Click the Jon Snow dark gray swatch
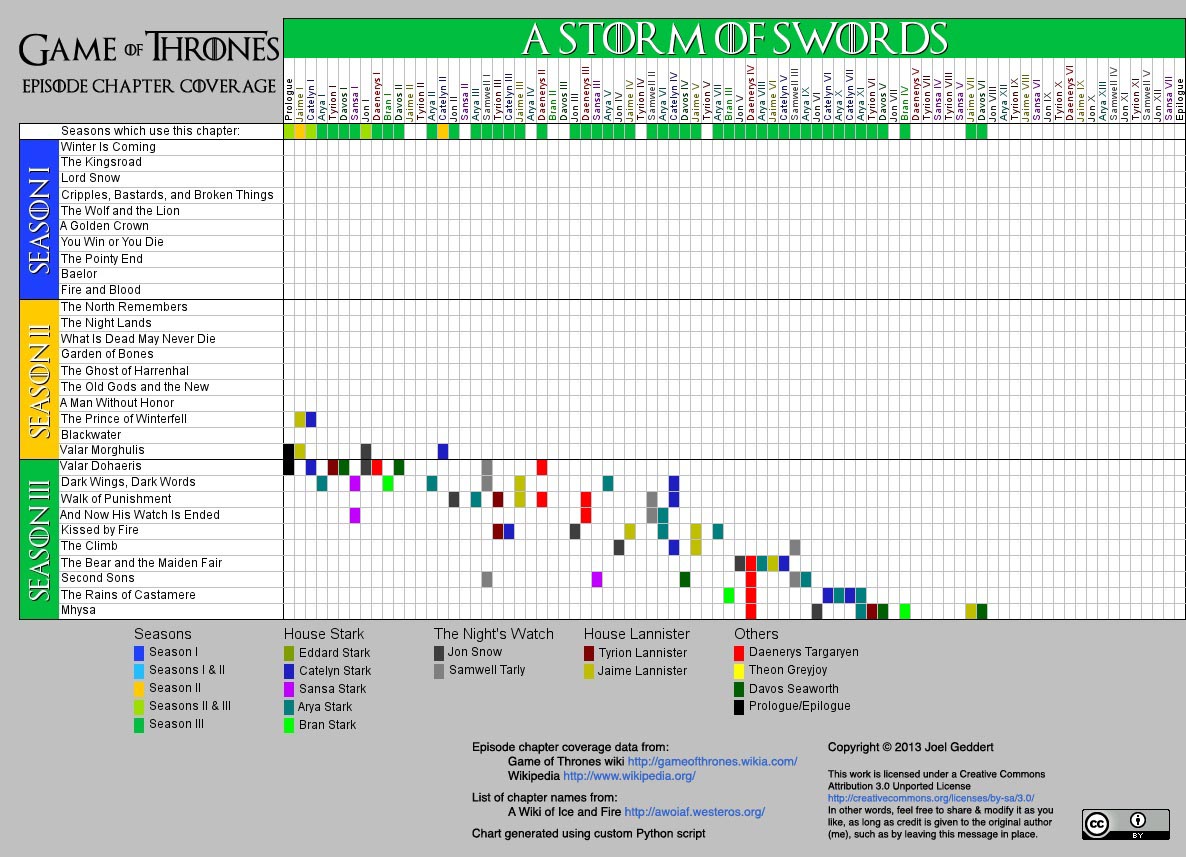Viewport: 1186px width, 857px height. 439,653
